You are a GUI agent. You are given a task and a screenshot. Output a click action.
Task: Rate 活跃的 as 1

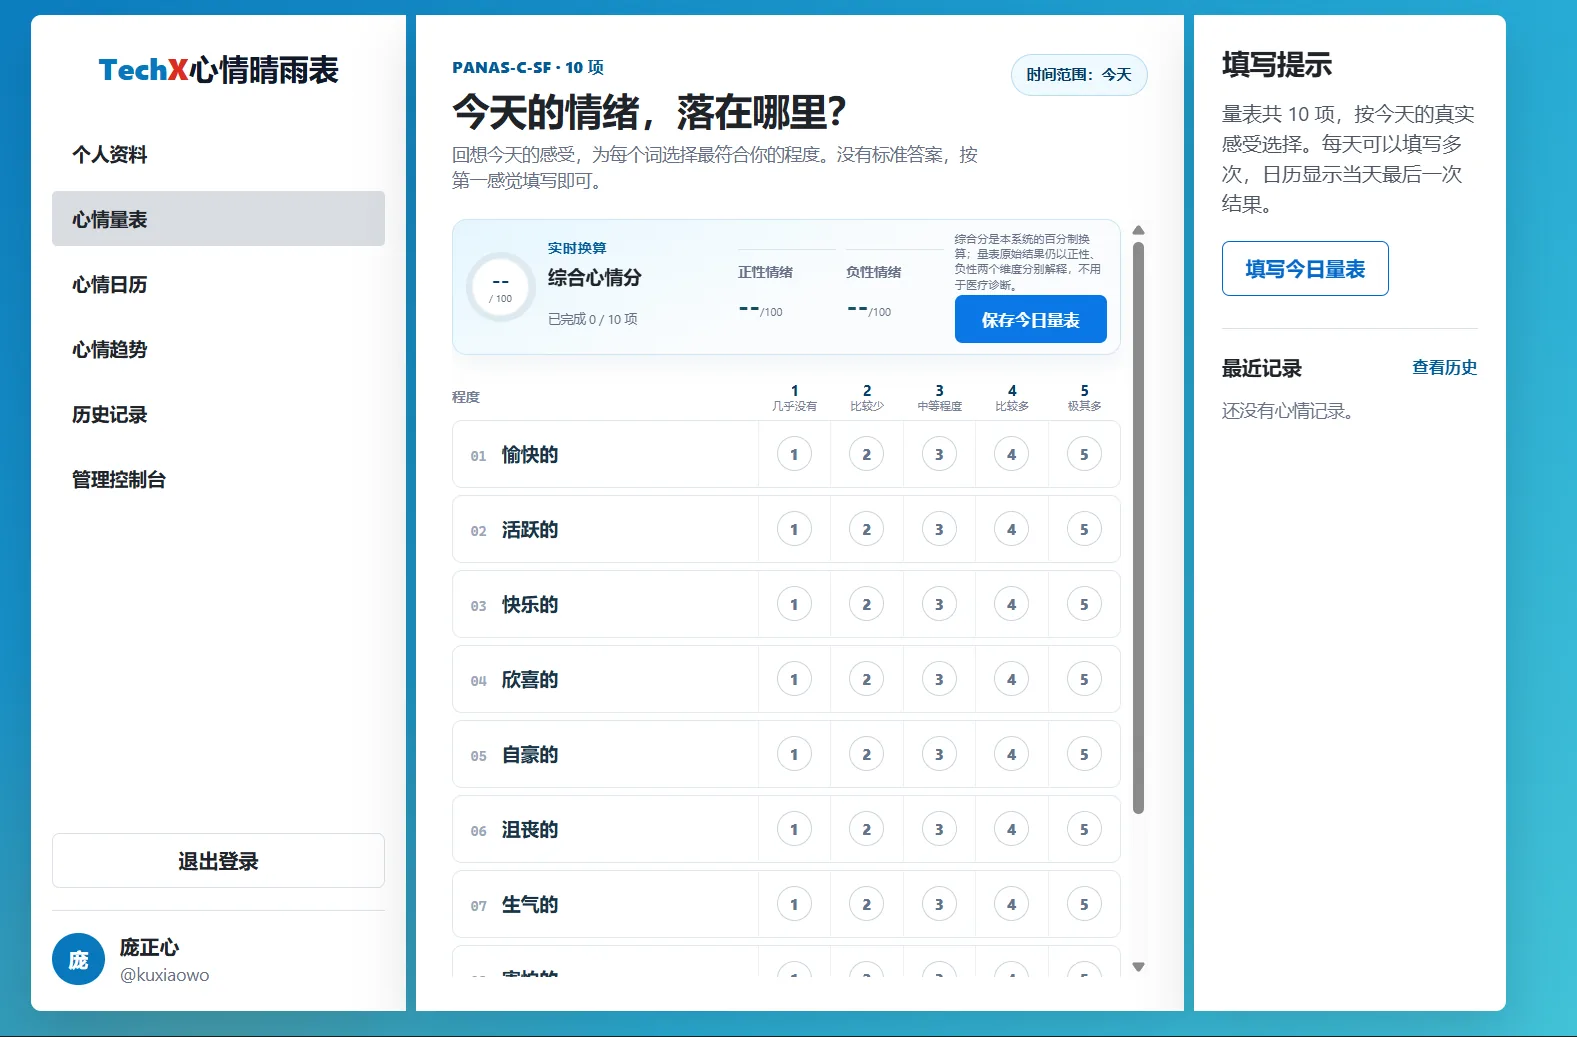tap(794, 529)
